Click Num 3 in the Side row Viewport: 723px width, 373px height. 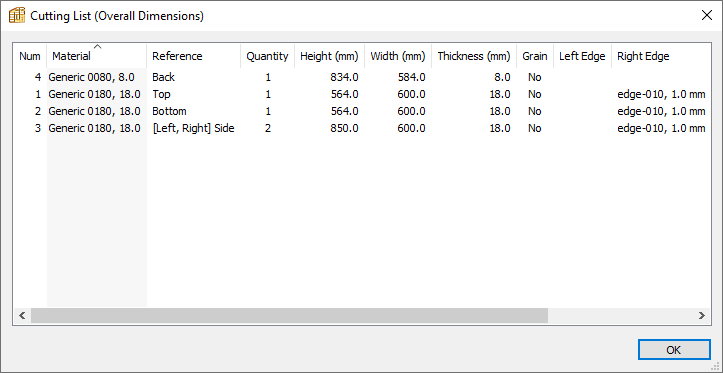(x=38, y=129)
